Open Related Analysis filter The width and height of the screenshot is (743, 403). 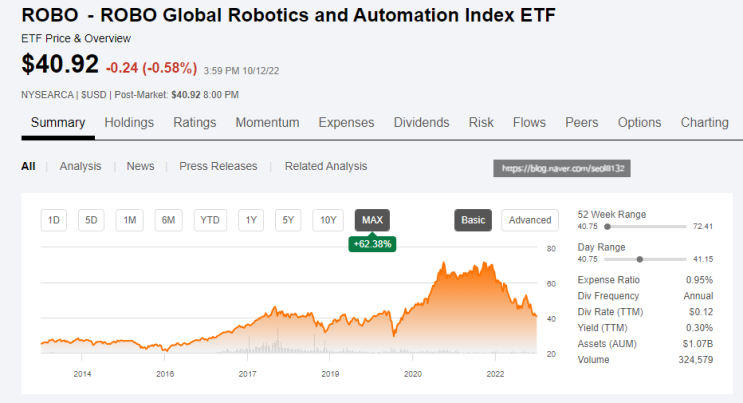pyautogui.click(x=326, y=166)
